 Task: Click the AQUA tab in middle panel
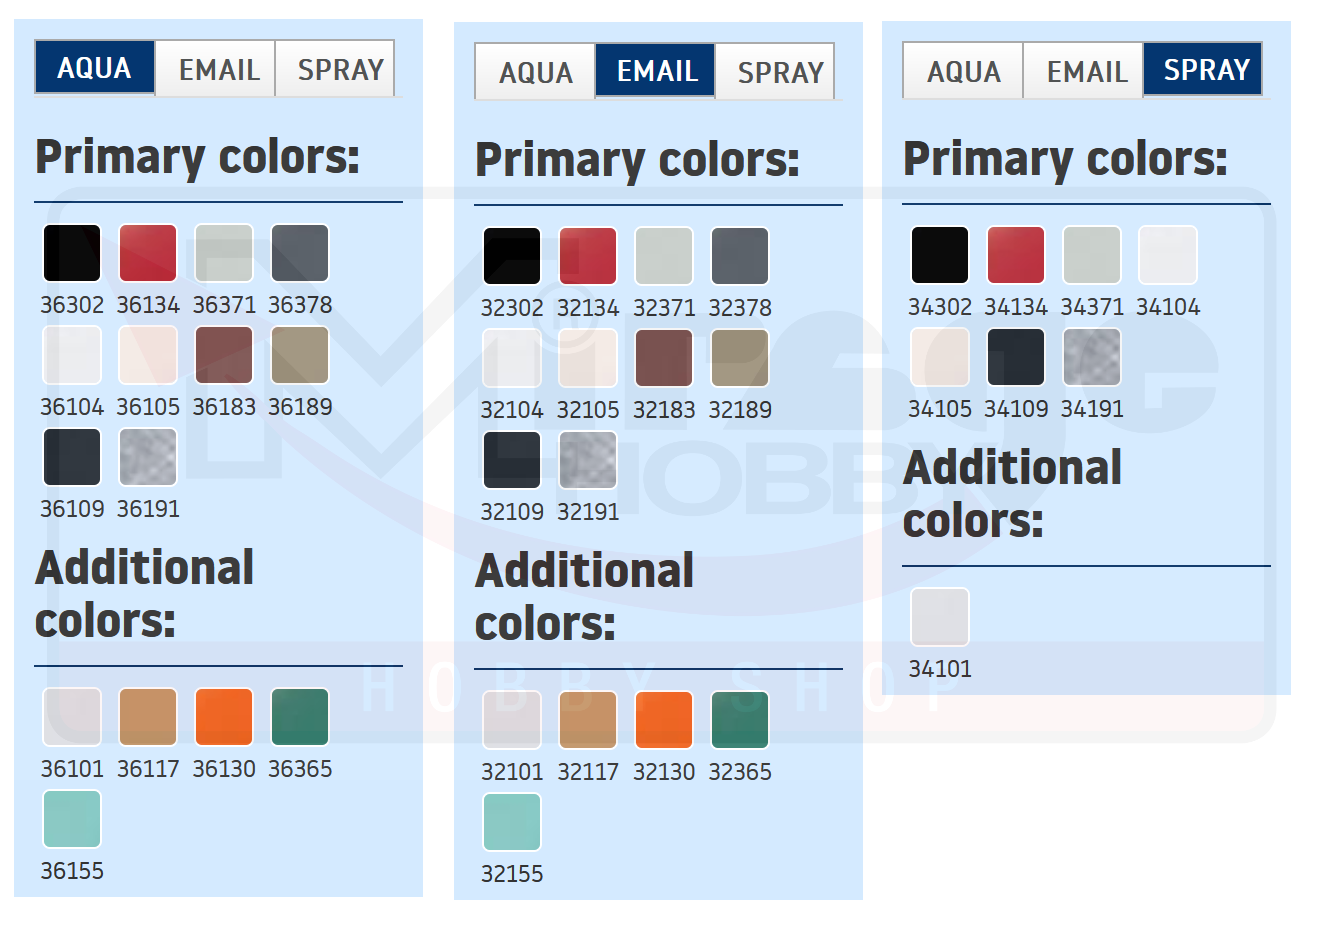(x=535, y=72)
